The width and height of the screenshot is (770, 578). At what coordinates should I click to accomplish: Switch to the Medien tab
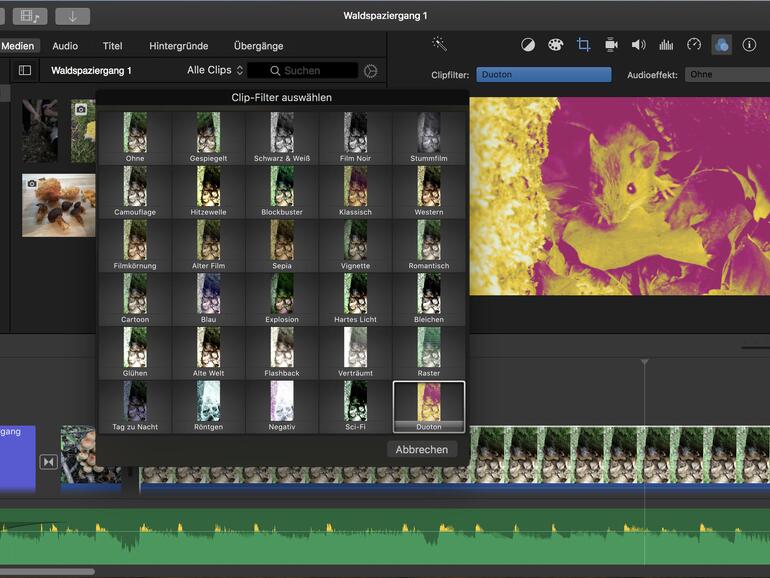point(18,46)
